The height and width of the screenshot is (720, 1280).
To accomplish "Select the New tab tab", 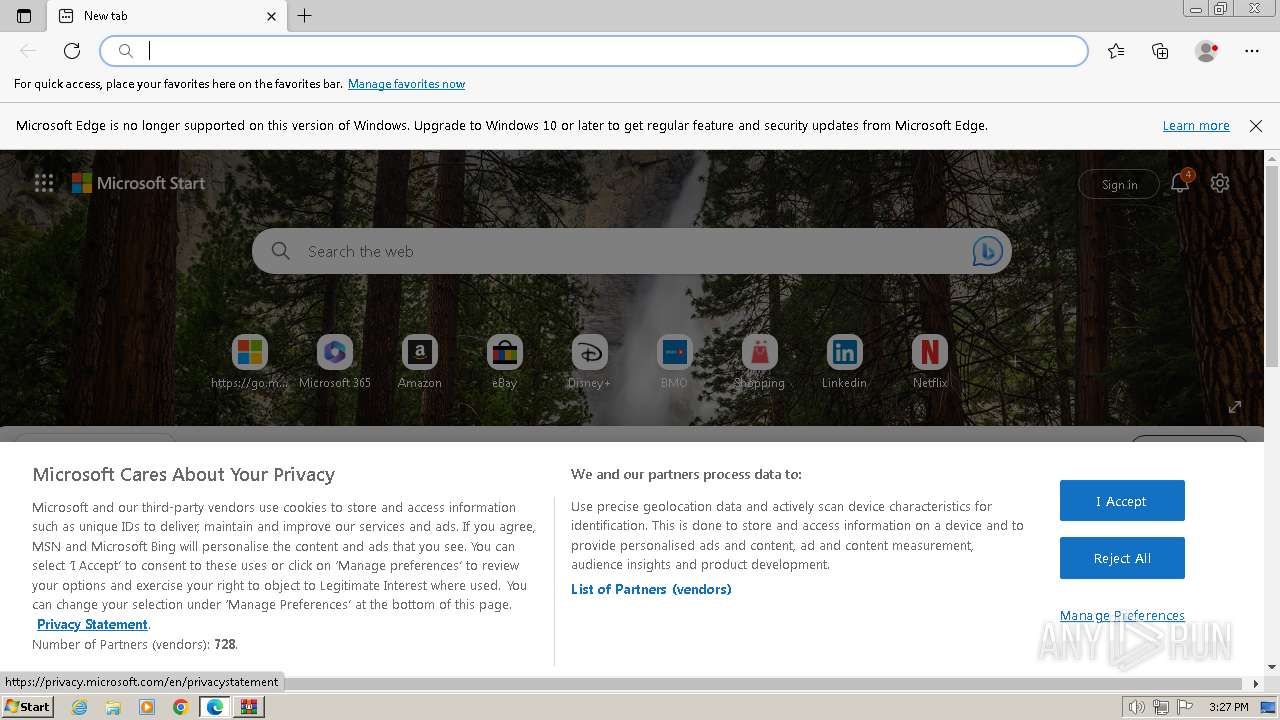I will point(167,16).
